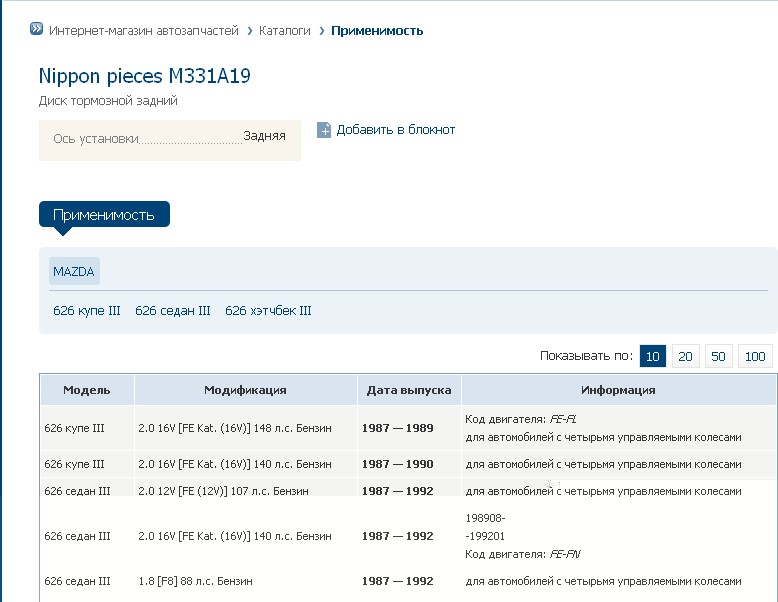
Task: Click the 'Ось установки' label
Action: 96,138
